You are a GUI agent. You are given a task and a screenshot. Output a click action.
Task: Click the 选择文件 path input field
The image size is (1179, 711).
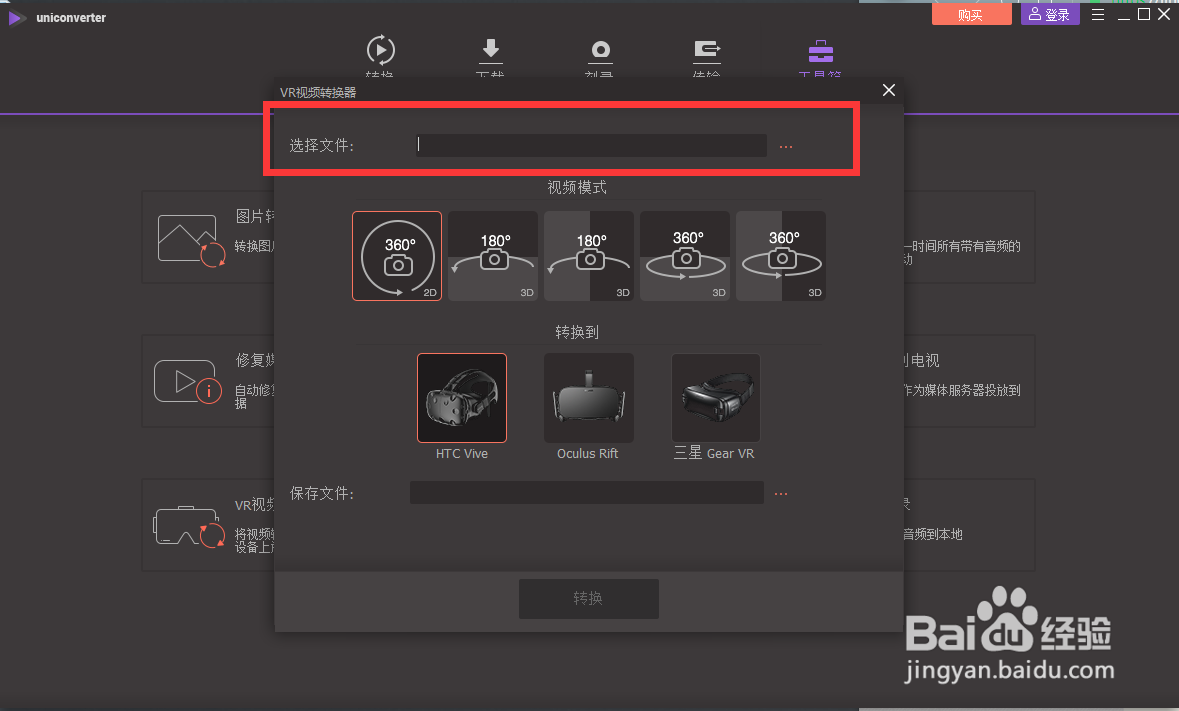click(x=591, y=145)
